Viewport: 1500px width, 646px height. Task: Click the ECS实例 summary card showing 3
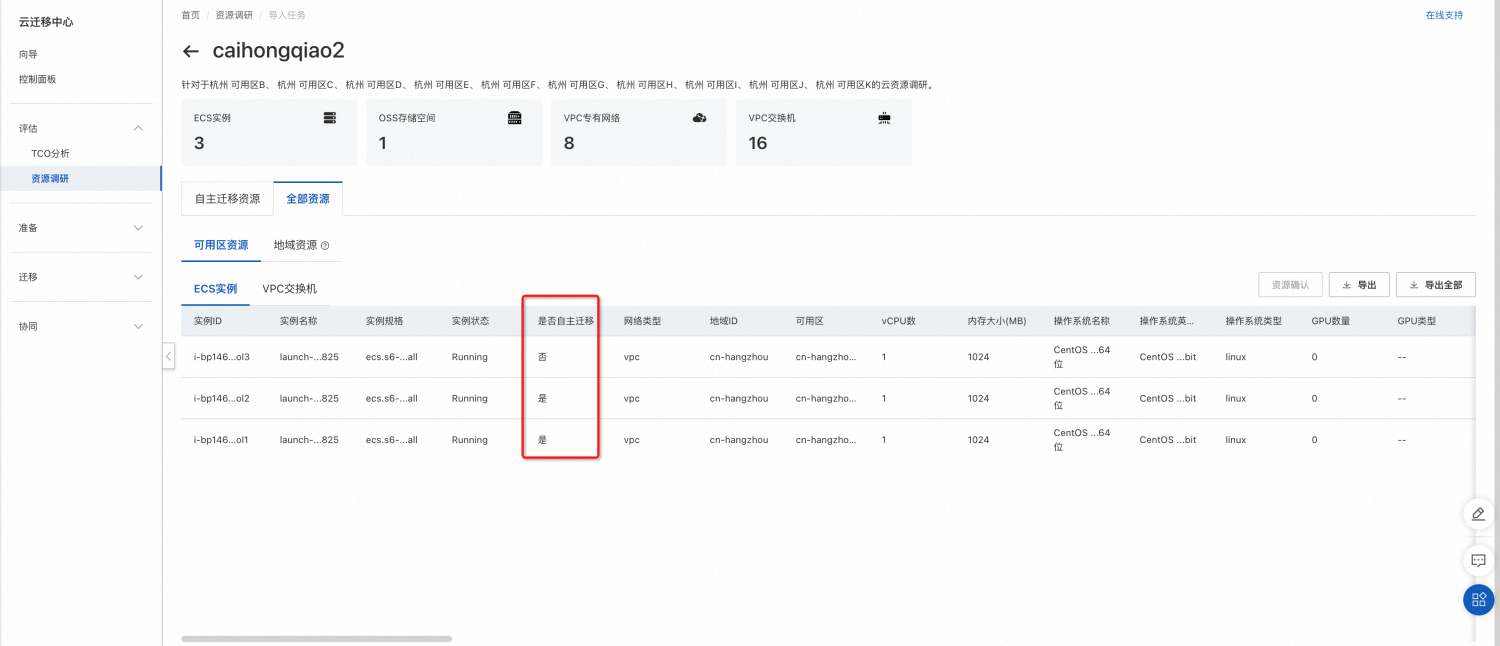[269, 132]
